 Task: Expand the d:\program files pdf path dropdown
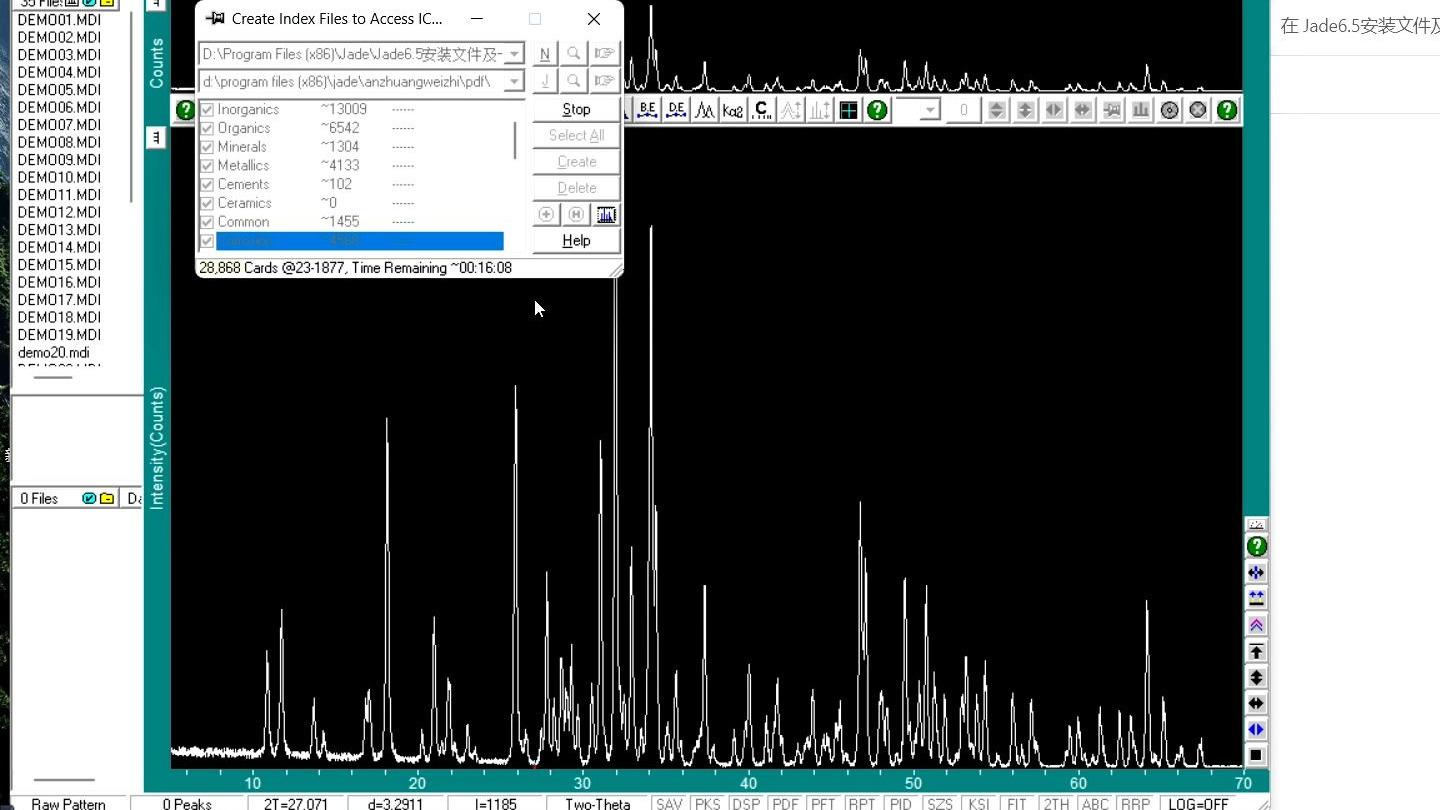[x=514, y=81]
